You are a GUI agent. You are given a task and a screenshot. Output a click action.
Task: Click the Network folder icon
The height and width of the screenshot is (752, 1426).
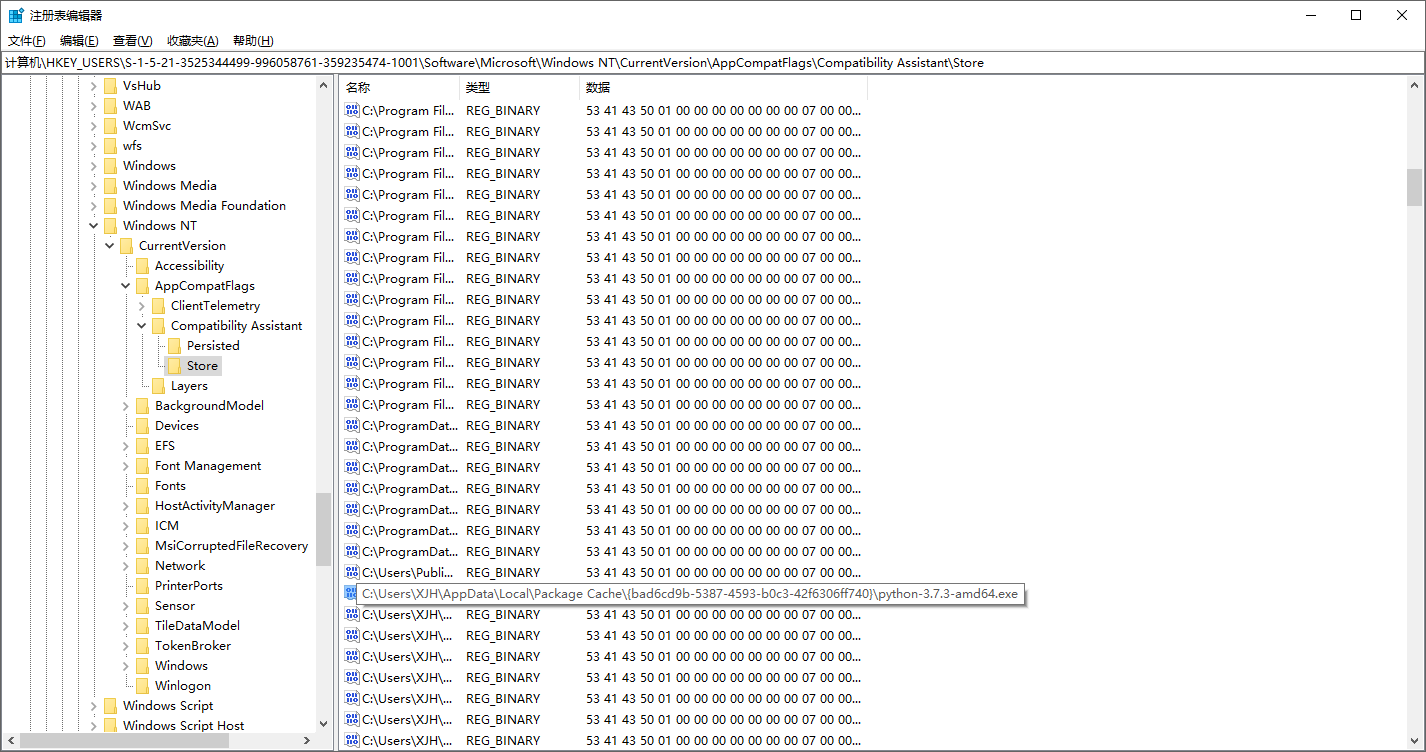(x=142, y=566)
